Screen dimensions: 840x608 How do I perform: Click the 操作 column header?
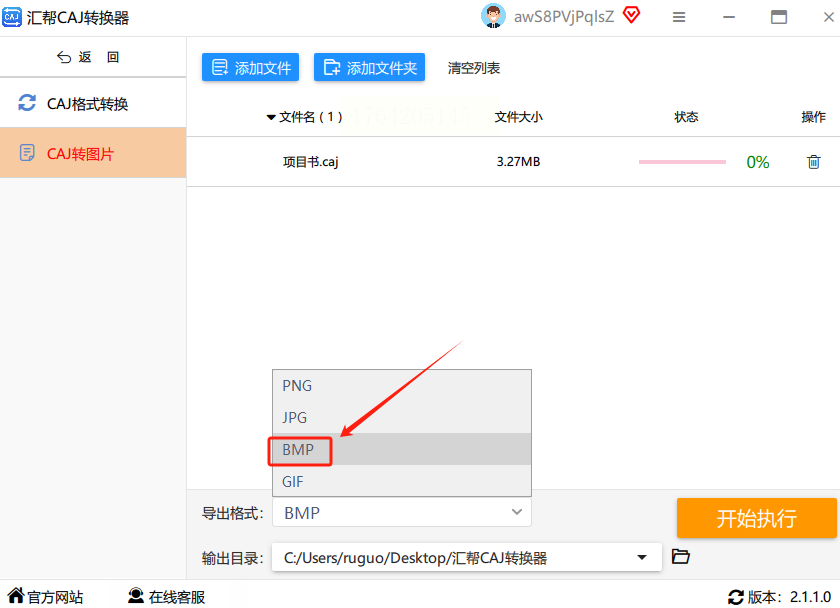coord(813,117)
